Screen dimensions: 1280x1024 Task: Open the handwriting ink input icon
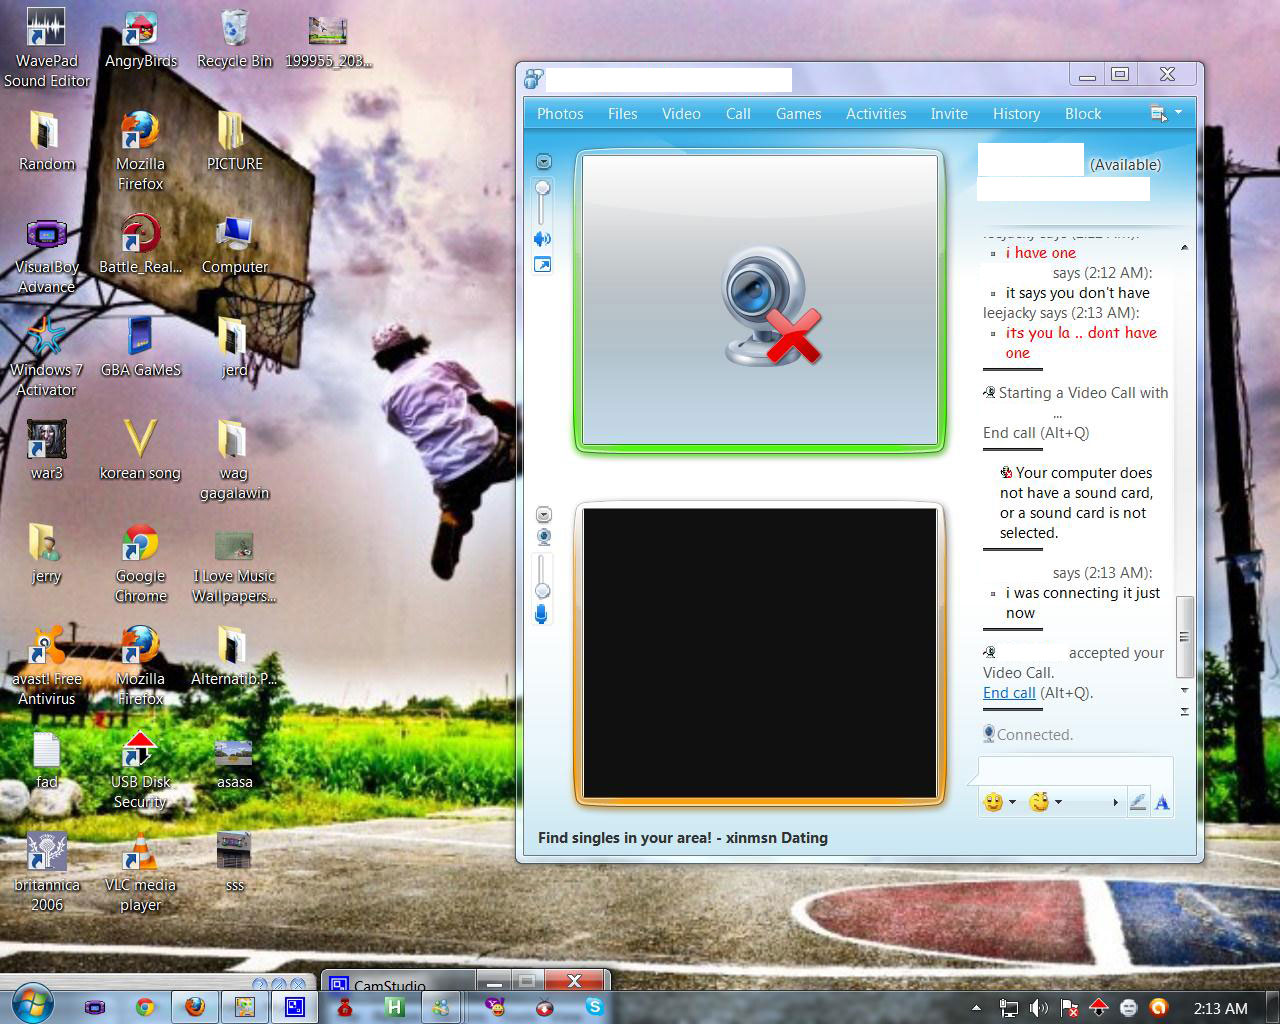click(x=1139, y=801)
